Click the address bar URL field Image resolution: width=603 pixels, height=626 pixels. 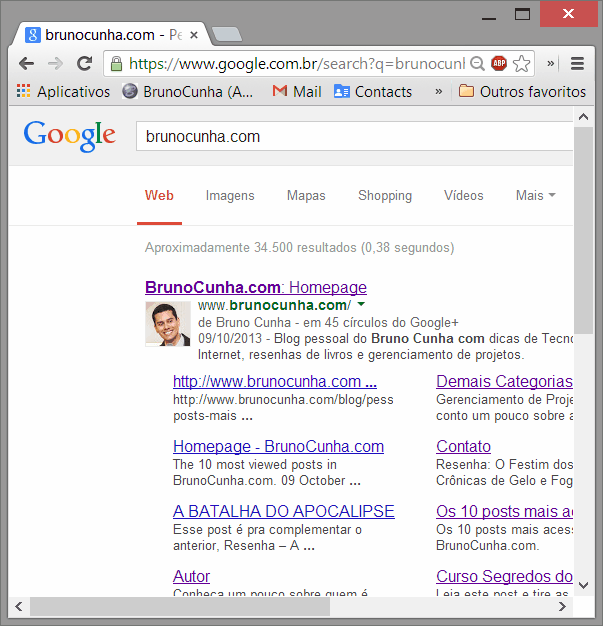click(x=296, y=63)
